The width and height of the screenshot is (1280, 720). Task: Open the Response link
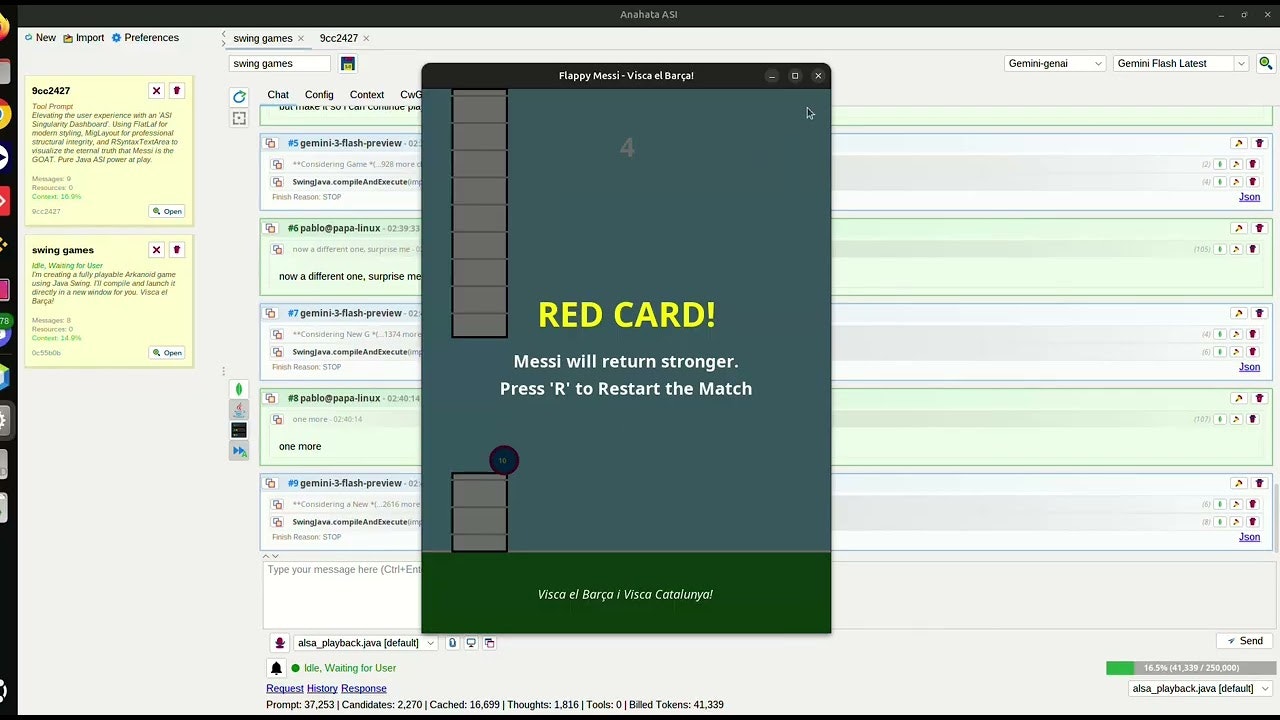pyautogui.click(x=364, y=689)
